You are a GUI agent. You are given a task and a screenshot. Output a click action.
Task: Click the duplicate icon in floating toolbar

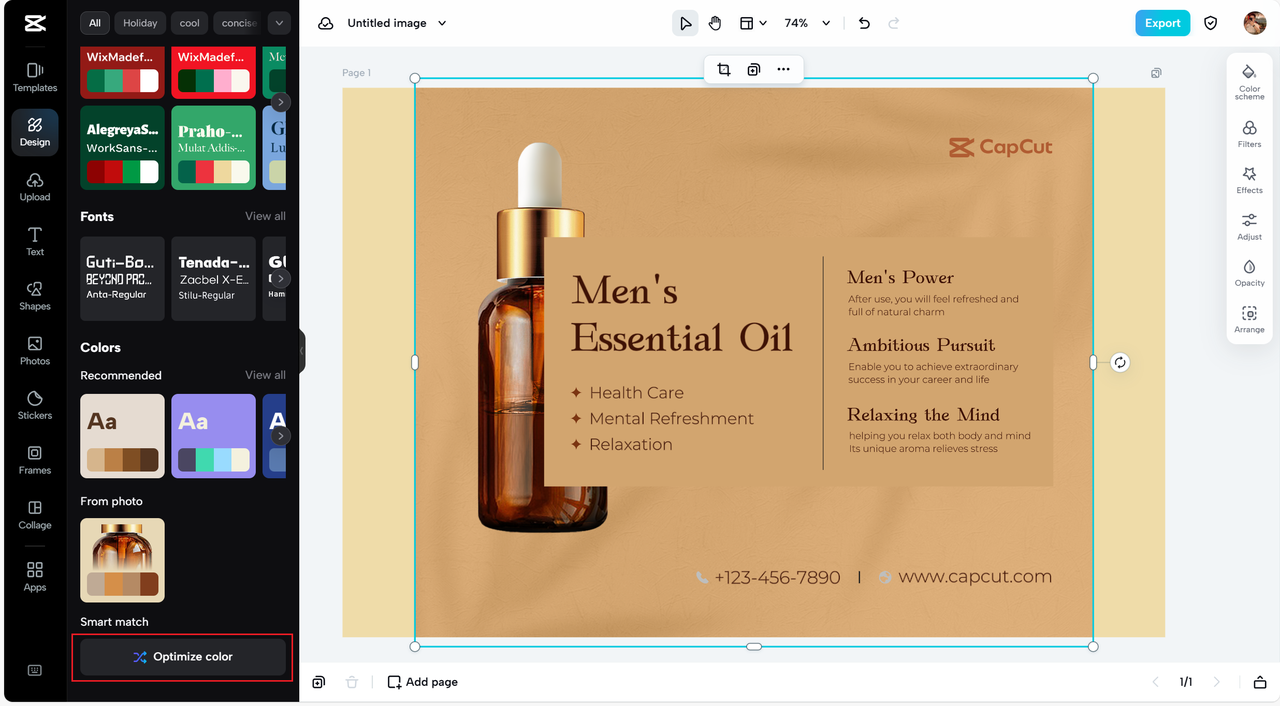[x=754, y=69]
